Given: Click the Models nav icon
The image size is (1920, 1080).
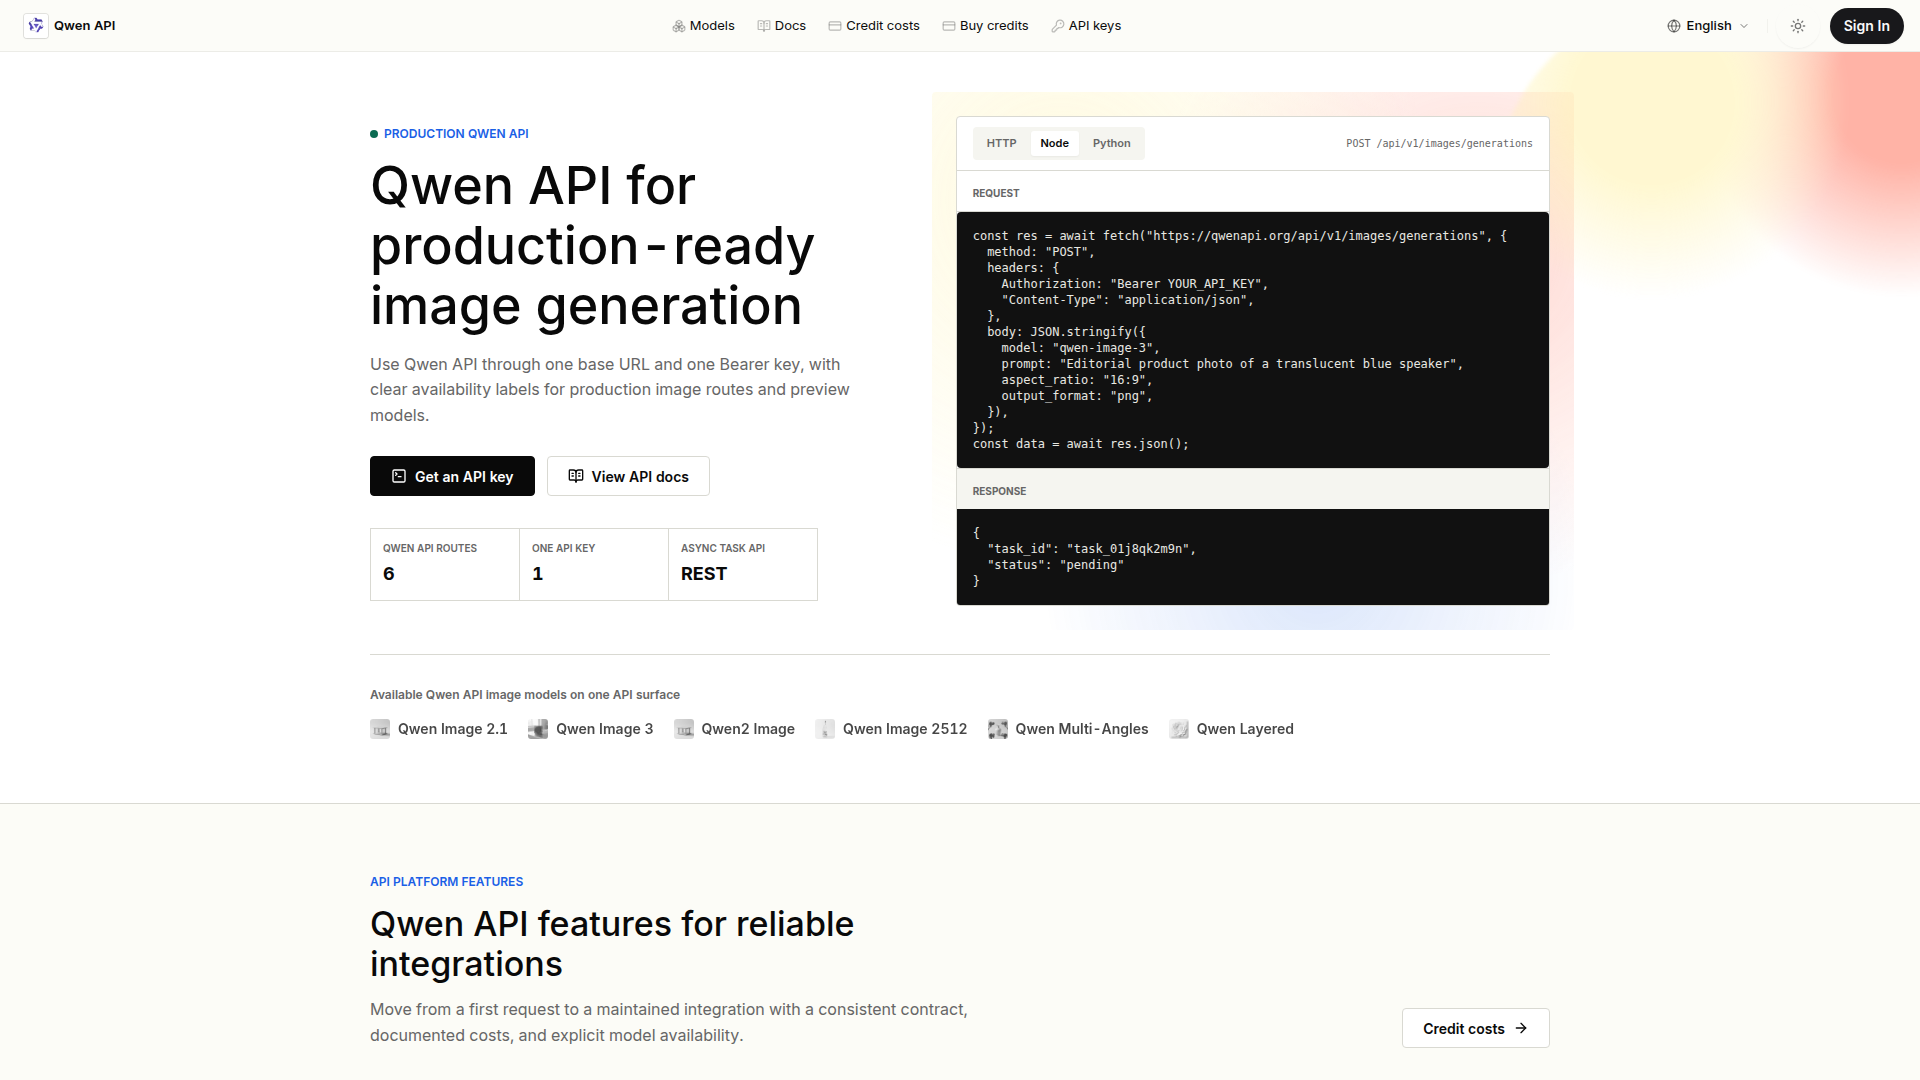Looking at the screenshot, I should point(679,26).
